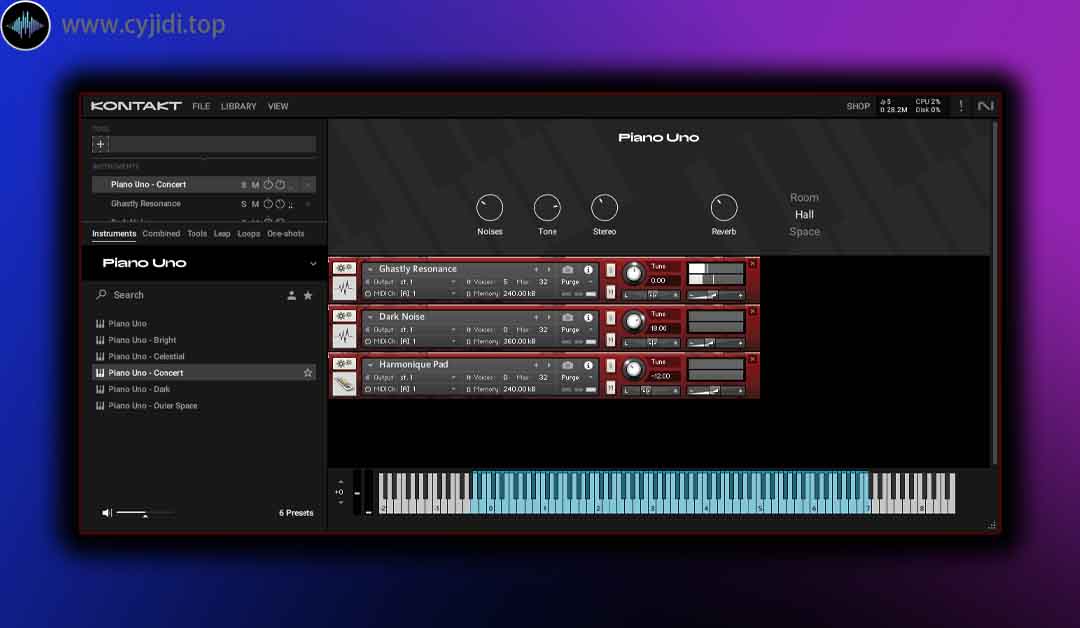Select the Space reverb type
The width and height of the screenshot is (1080, 628).
[x=804, y=232]
